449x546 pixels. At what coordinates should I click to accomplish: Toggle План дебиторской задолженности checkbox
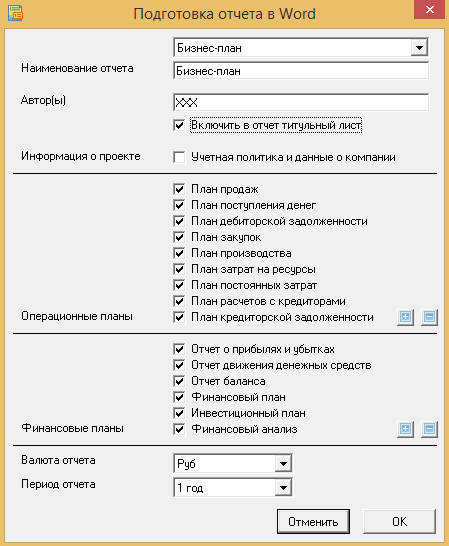179,221
